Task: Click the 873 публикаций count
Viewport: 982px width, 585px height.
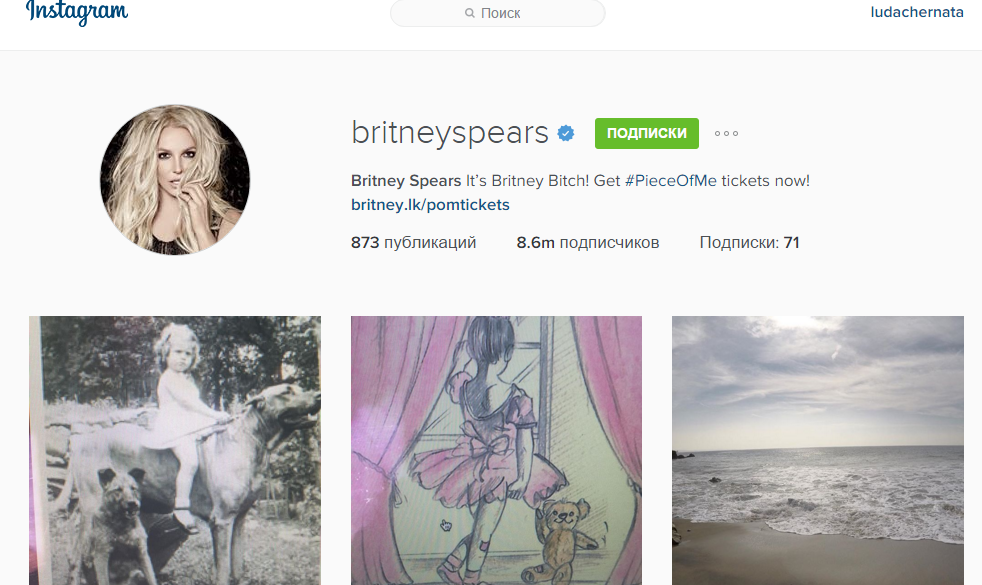Action: [x=413, y=242]
